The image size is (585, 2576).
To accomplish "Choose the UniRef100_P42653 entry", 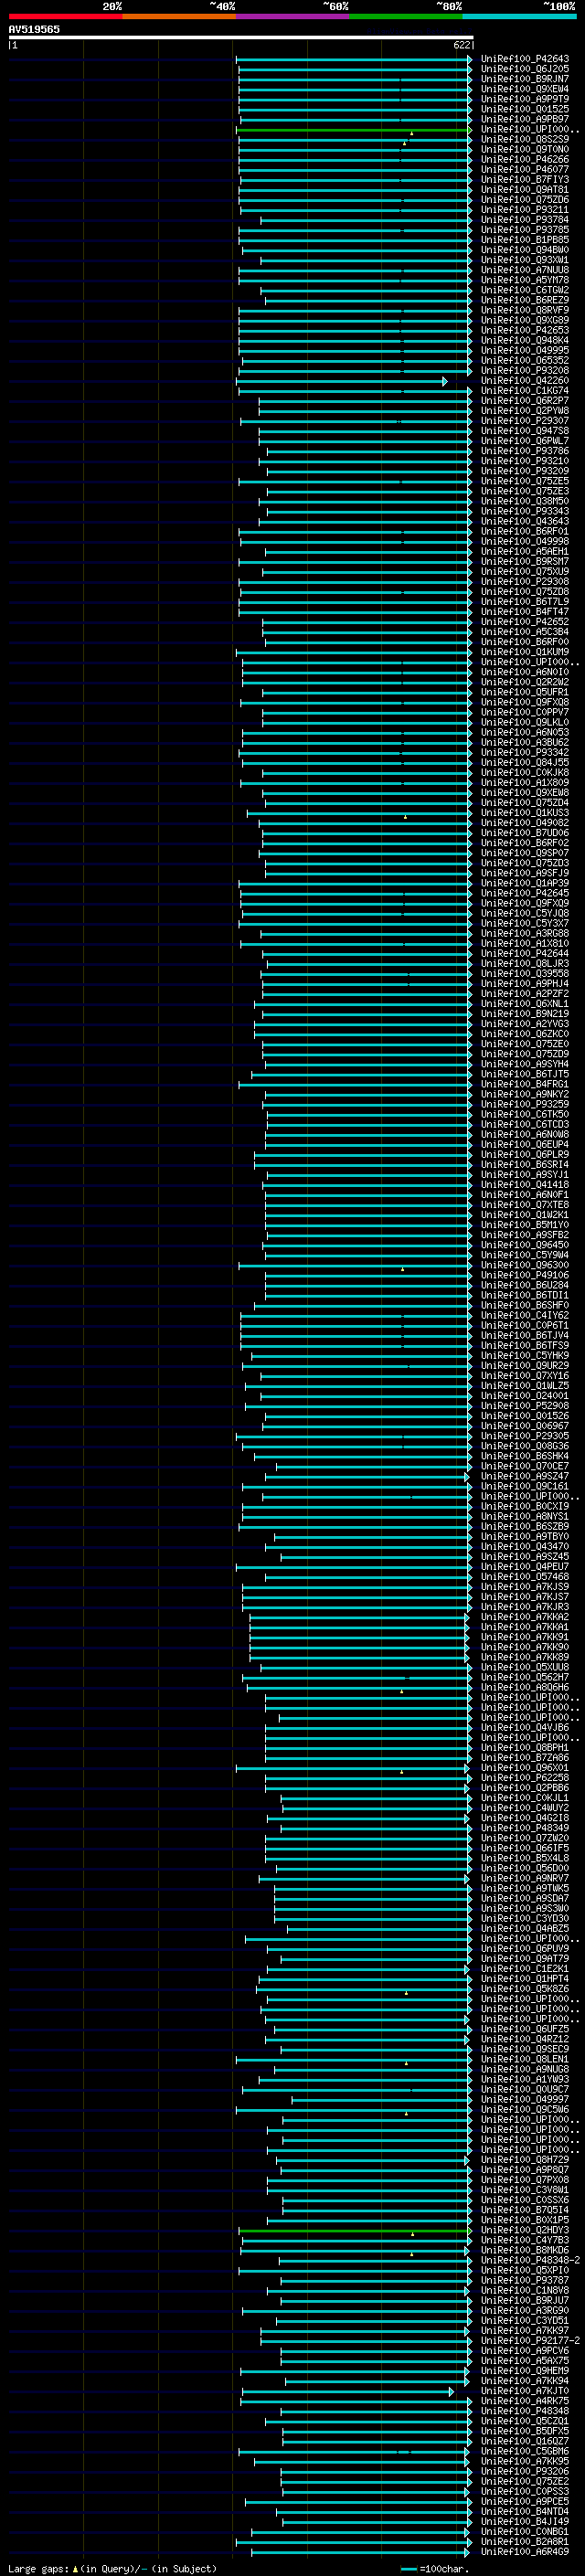I will 525,330.
